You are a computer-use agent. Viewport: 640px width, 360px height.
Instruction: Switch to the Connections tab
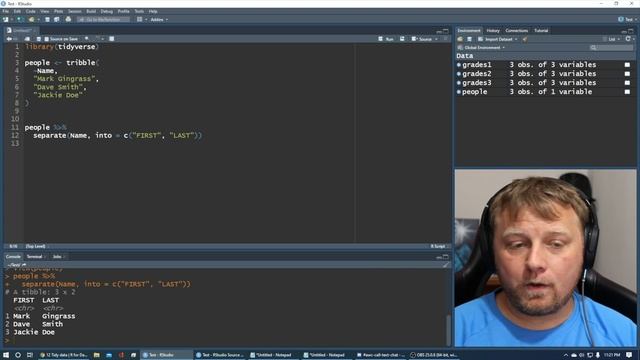[x=516, y=31]
